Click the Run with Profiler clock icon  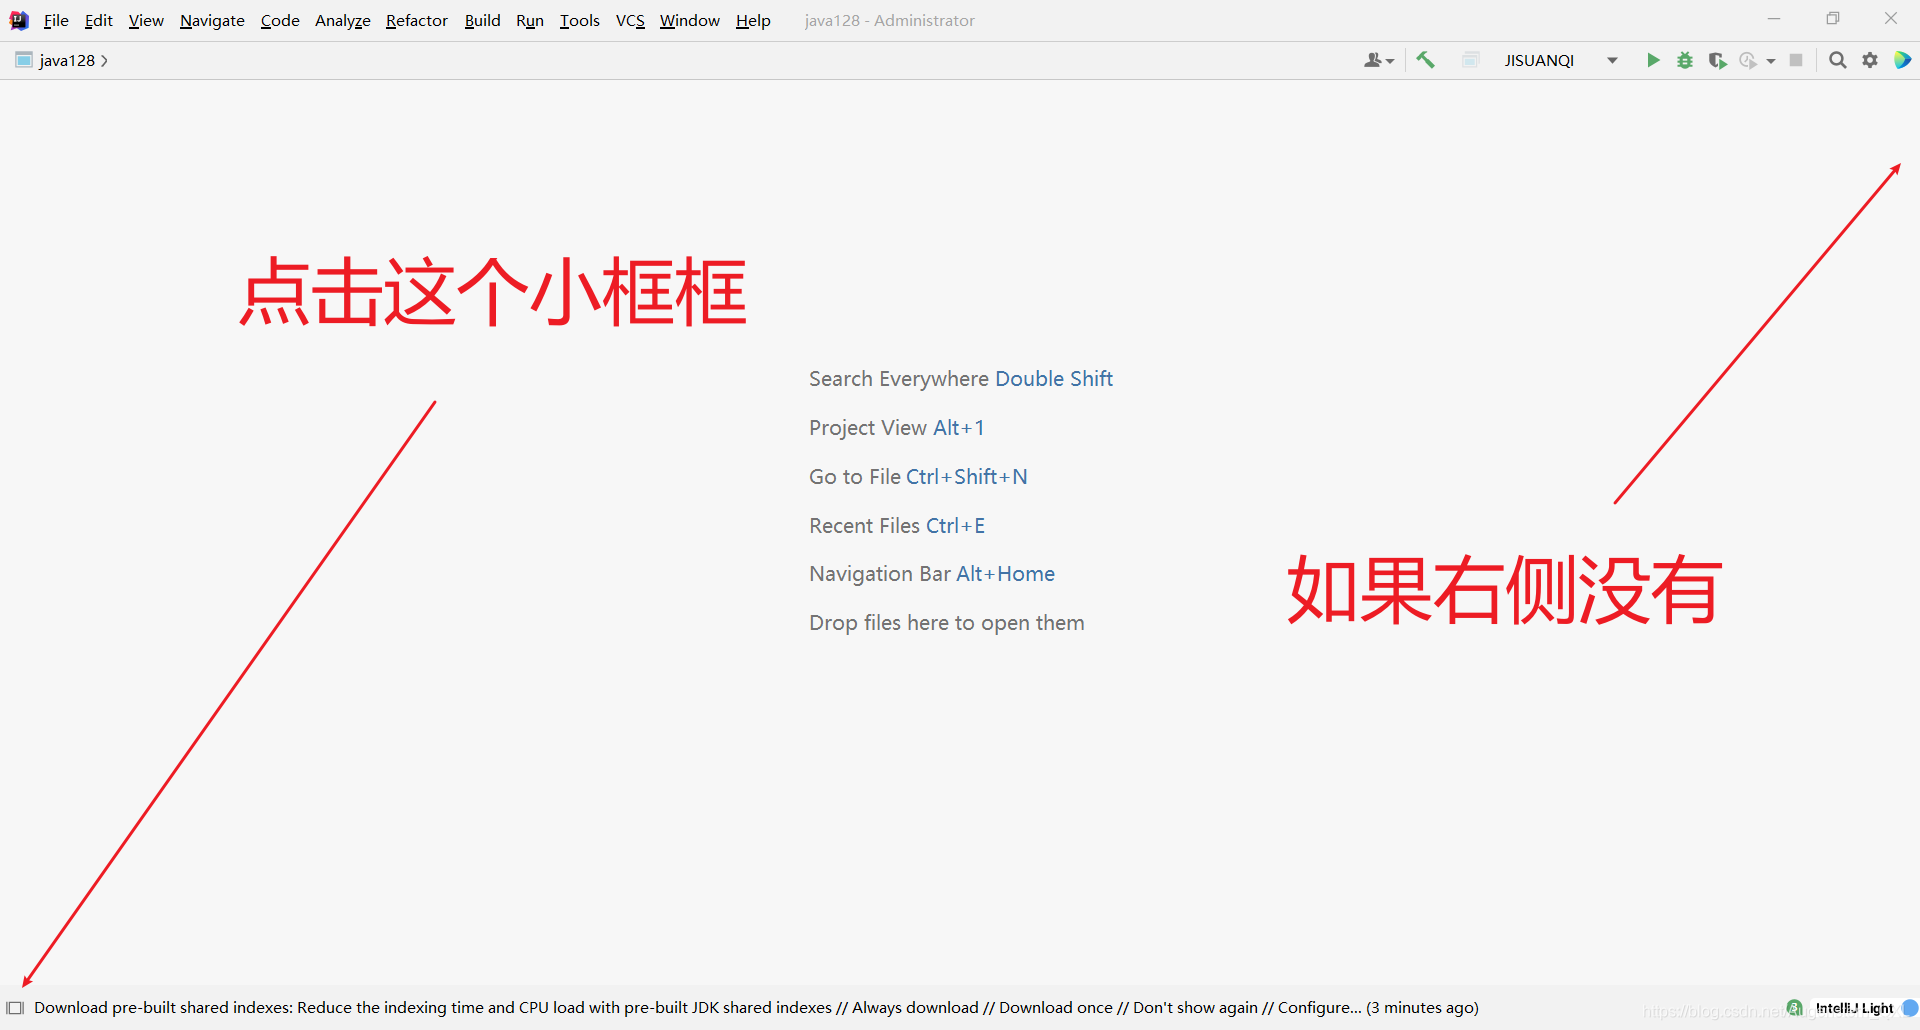pos(1748,60)
